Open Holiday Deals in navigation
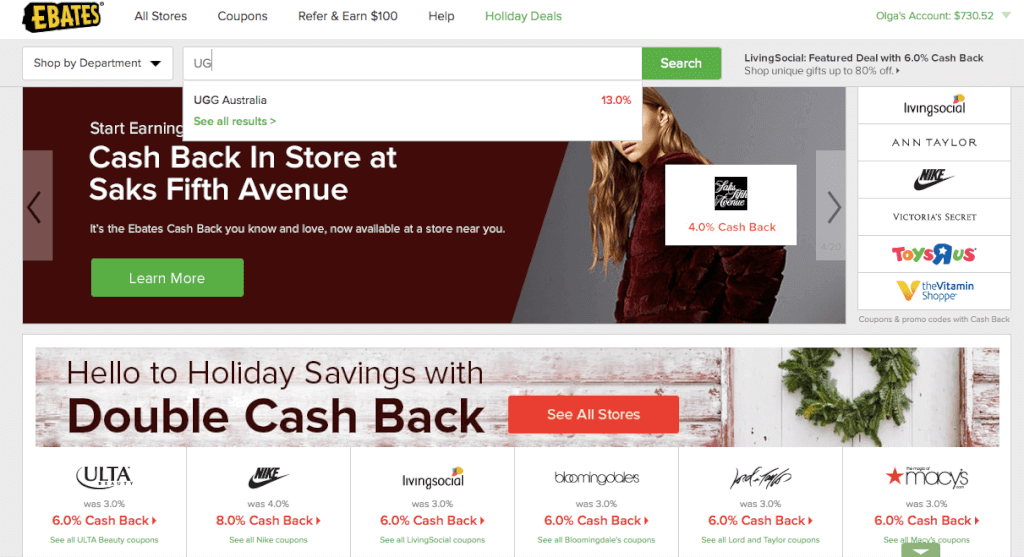The image size is (1024, 557). click(523, 16)
